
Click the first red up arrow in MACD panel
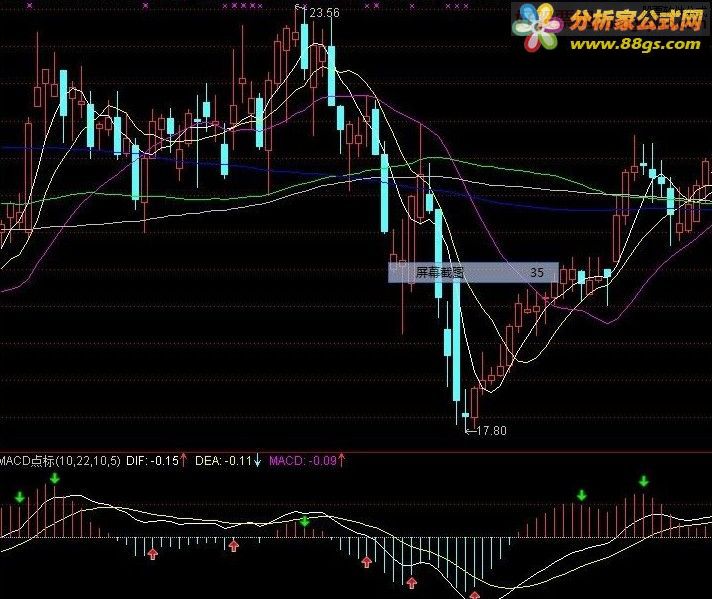pyautogui.click(x=153, y=553)
